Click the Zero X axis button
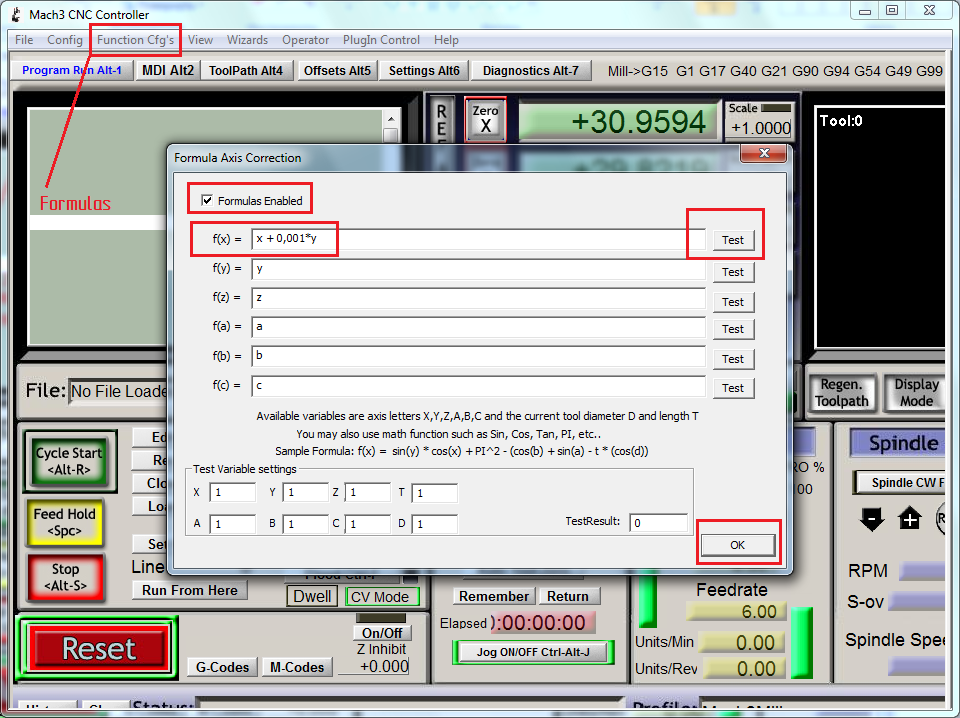The image size is (960, 718). pyautogui.click(x=485, y=119)
